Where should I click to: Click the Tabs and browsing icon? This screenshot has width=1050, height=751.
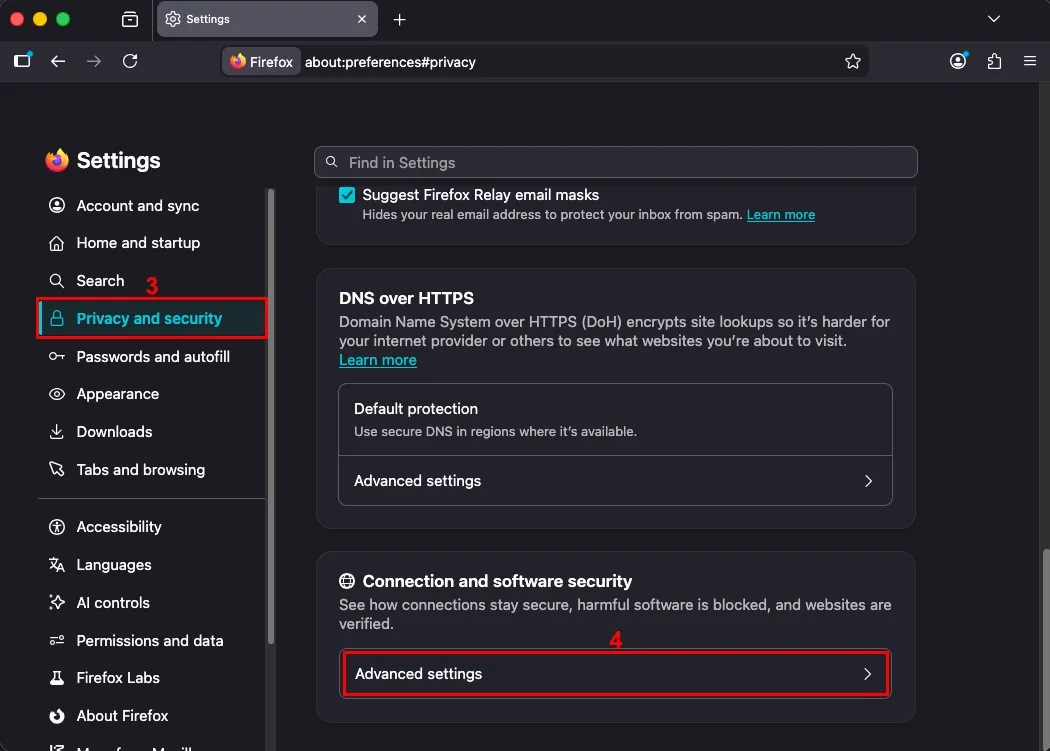(x=57, y=469)
